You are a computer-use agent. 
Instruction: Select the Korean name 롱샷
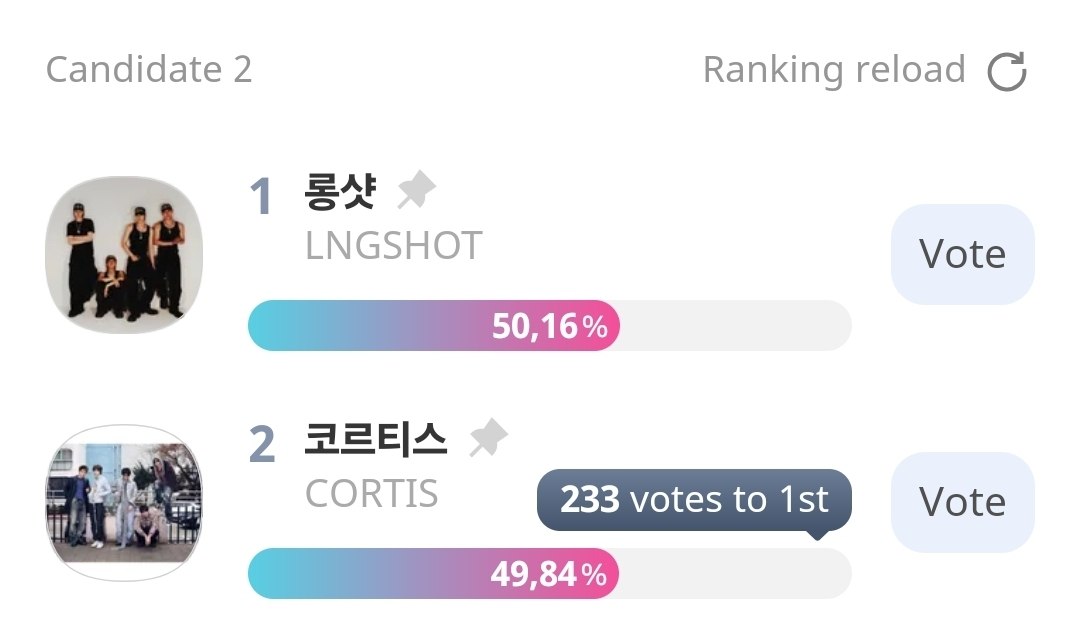(x=340, y=191)
